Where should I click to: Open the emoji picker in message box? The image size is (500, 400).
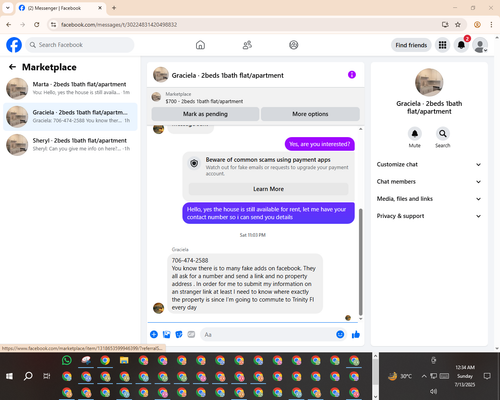(340, 334)
